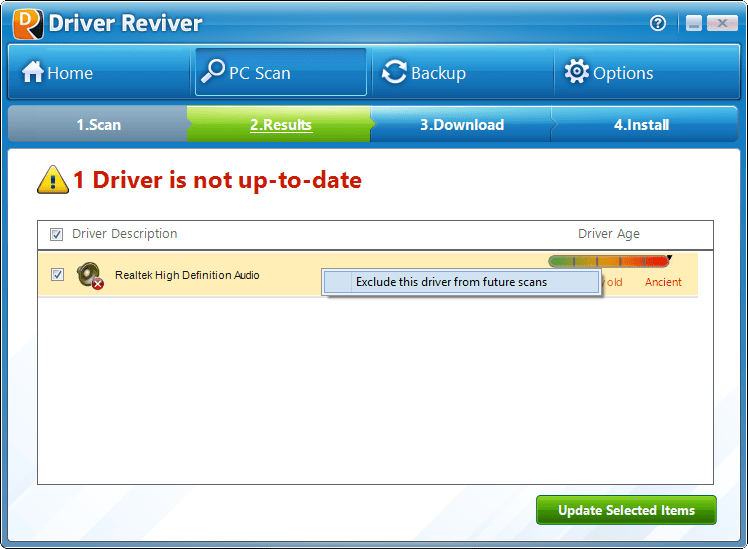Go to step 4.Install

(x=643, y=124)
